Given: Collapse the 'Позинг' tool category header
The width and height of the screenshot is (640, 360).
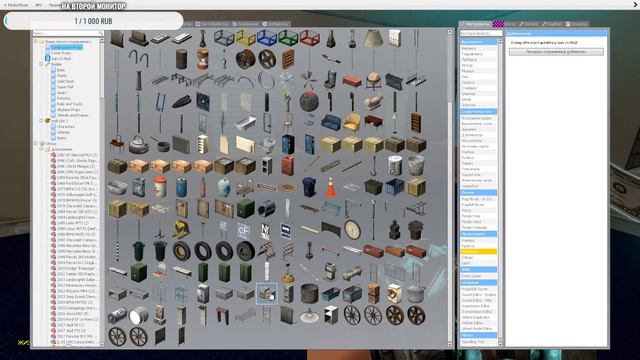Looking at the screenshot, I should [x=478, y=192].
